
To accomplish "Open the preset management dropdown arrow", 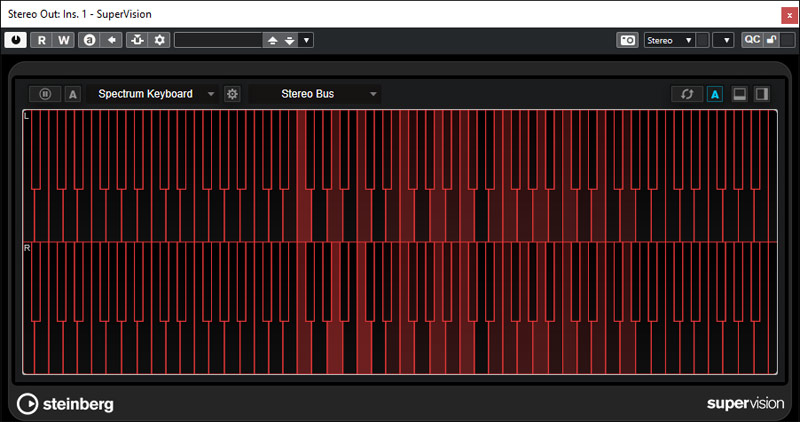I will coord(306,40).
